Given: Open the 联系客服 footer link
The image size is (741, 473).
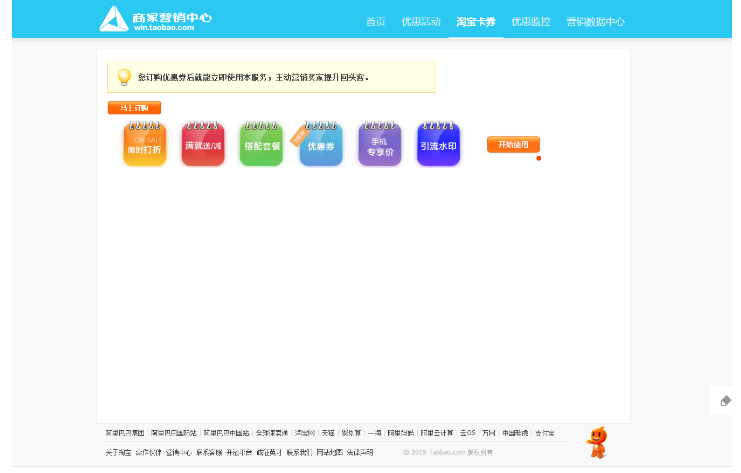Looking at the screenshot, I should point(209,453).
